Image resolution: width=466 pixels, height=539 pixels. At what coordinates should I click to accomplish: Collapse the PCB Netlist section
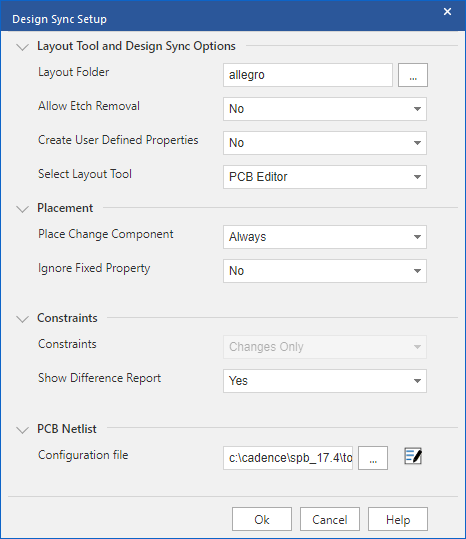click(23, 430)
